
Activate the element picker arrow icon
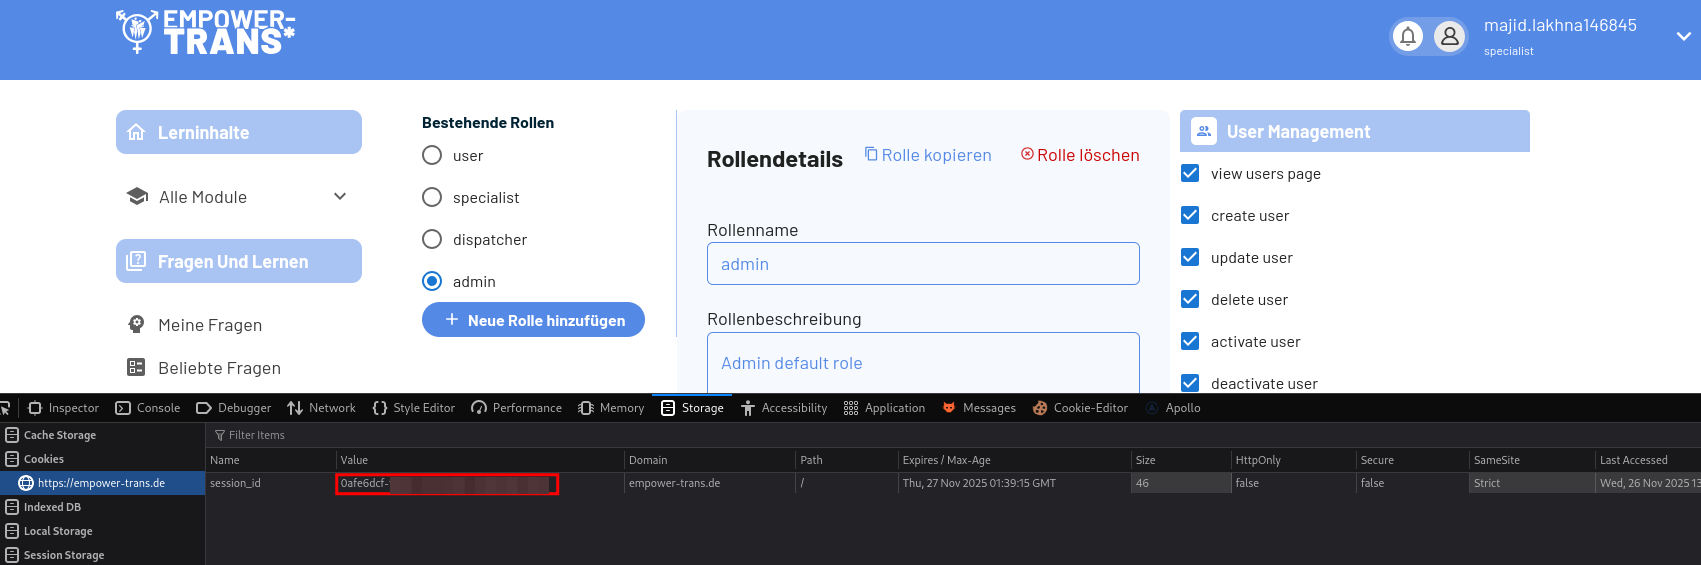pyautogui.click(x=5, y=408)
